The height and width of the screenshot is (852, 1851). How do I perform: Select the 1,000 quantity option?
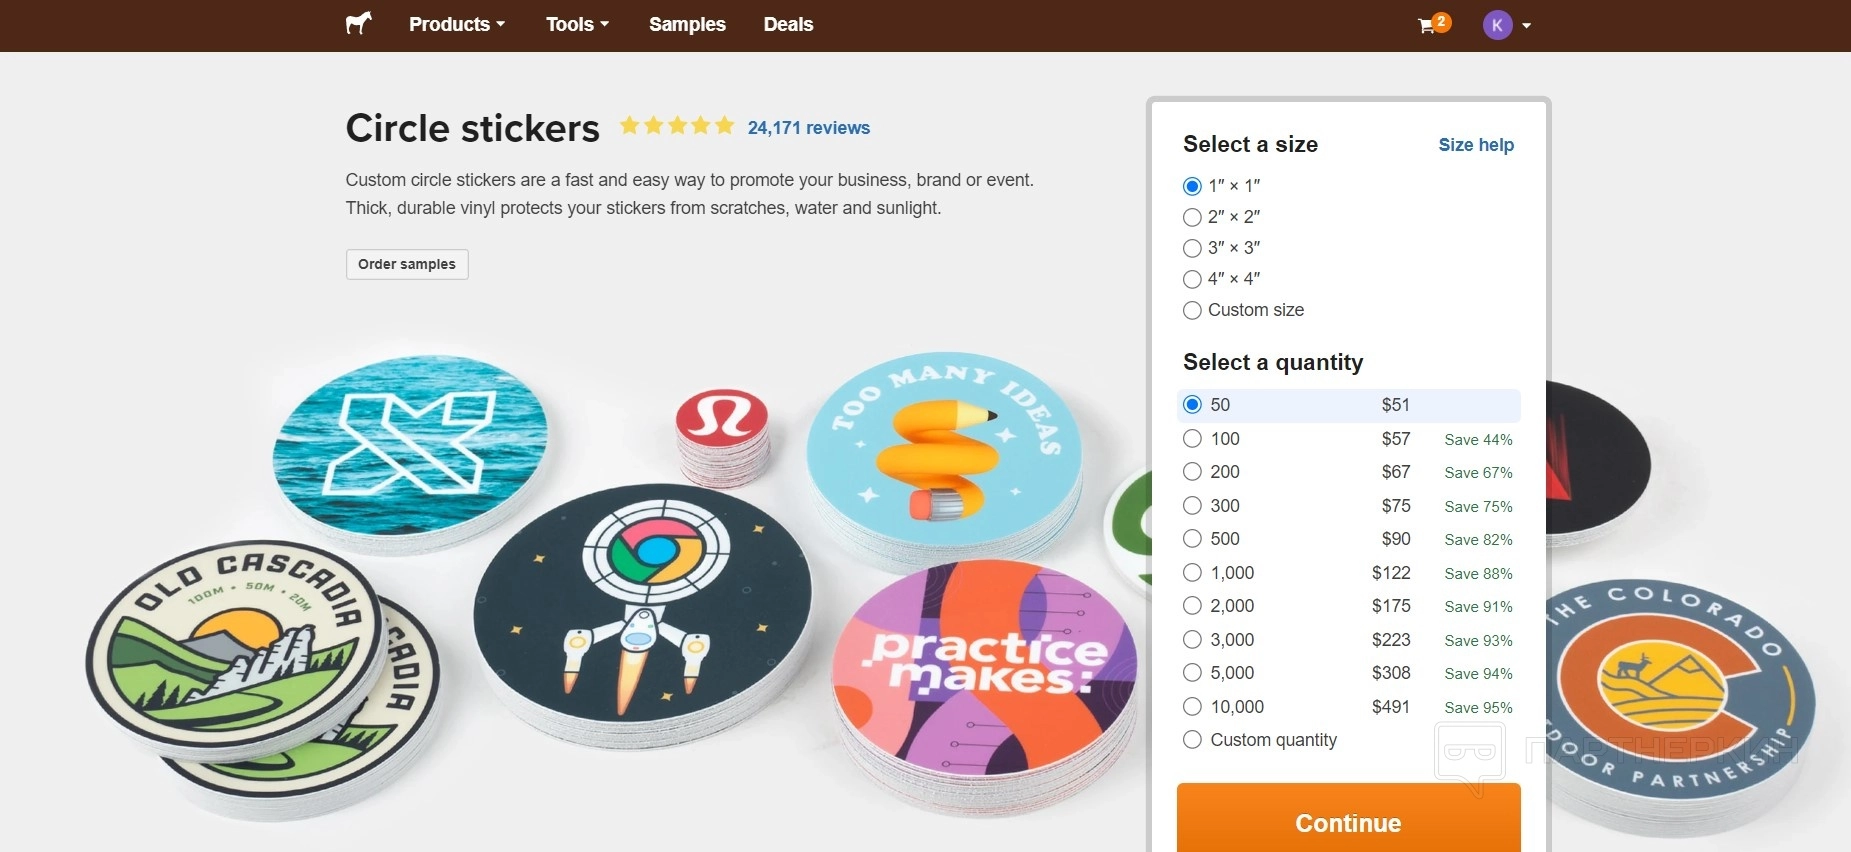coord(1192,573)
